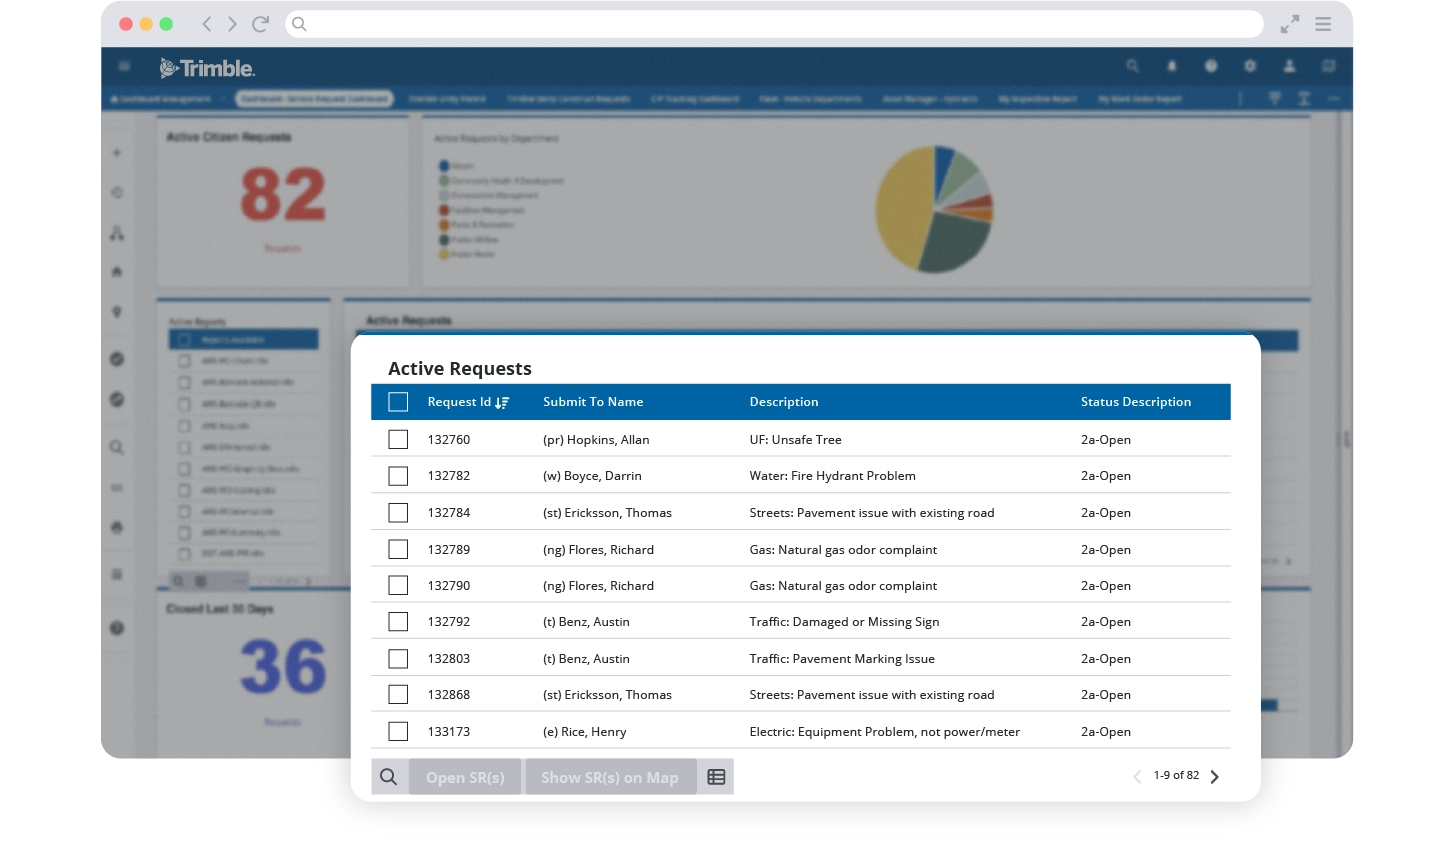Click the Request Id column header
1454x860 pixels.
[459, 402]
